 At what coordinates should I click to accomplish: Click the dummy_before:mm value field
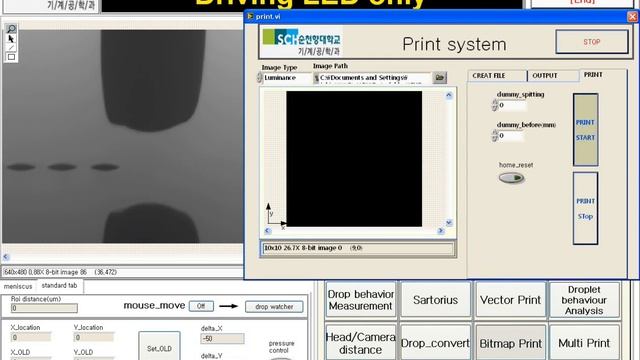[511, 136]
